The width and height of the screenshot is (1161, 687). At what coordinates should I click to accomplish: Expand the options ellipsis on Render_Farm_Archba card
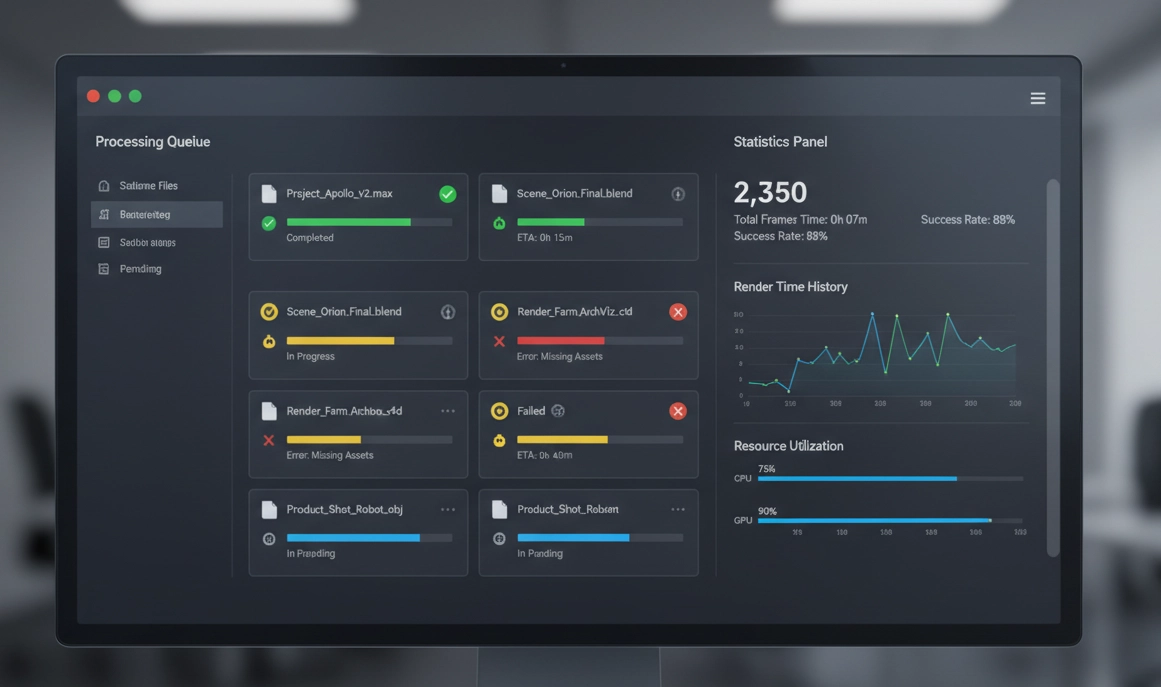pyautogui.click(x=448, y=411)
